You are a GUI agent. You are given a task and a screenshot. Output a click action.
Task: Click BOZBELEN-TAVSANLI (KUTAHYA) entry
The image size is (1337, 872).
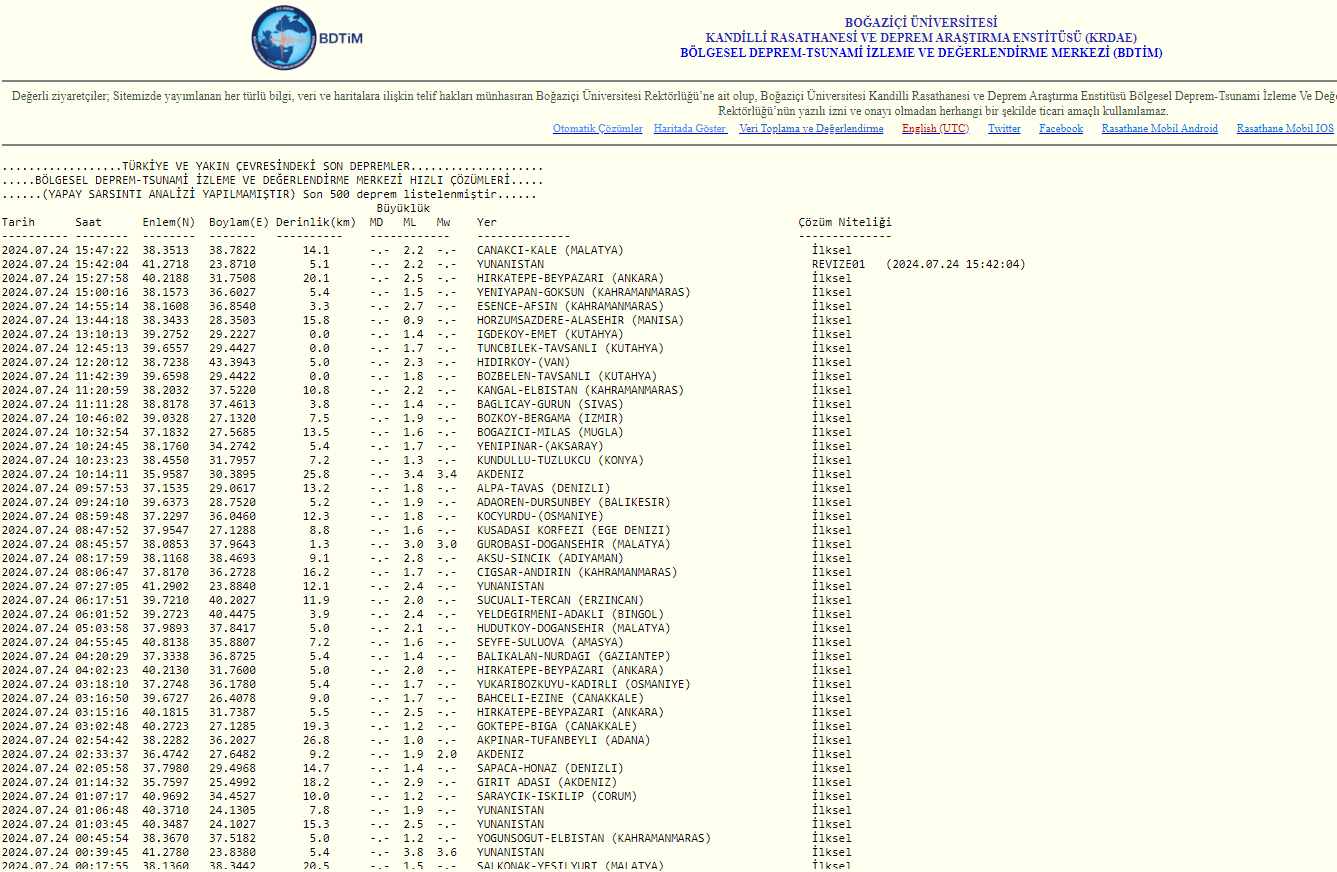point(567,376)
